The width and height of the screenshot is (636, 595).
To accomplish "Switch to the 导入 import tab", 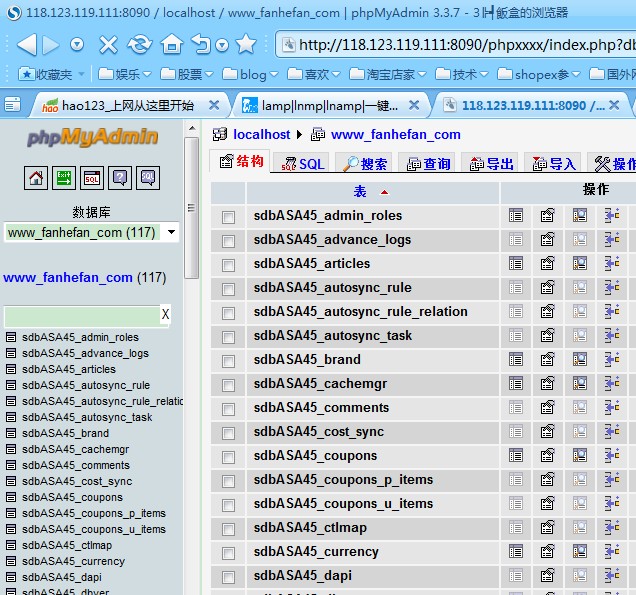I will tap(553, 163).
